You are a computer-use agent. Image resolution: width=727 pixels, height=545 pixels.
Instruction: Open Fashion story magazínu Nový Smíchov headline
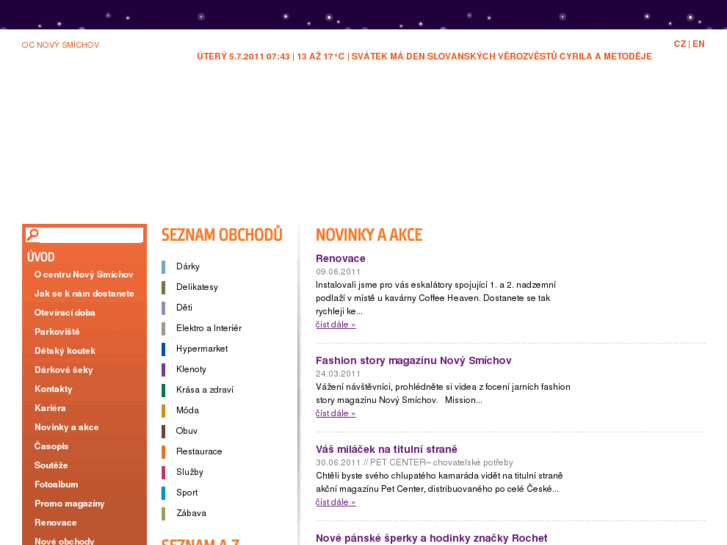[414, 360]
